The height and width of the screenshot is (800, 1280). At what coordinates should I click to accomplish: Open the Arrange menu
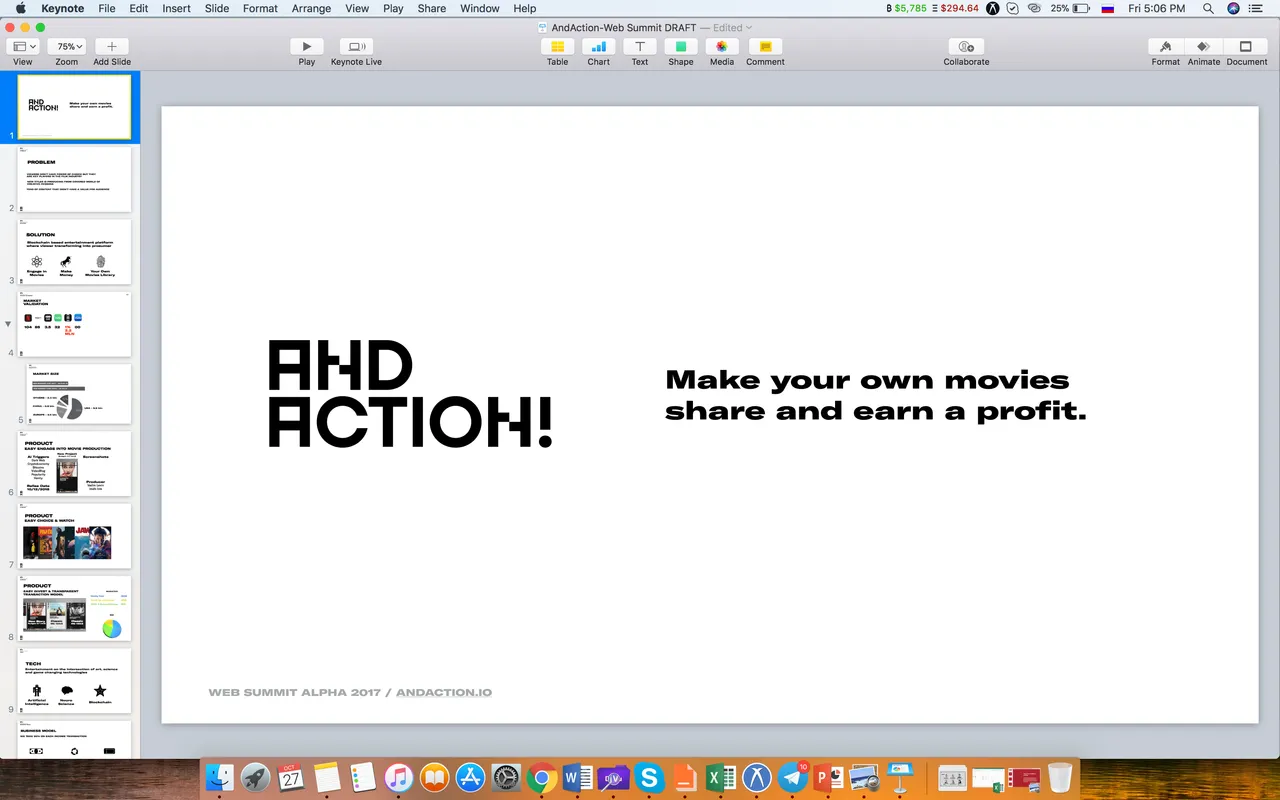pos(311,8)
